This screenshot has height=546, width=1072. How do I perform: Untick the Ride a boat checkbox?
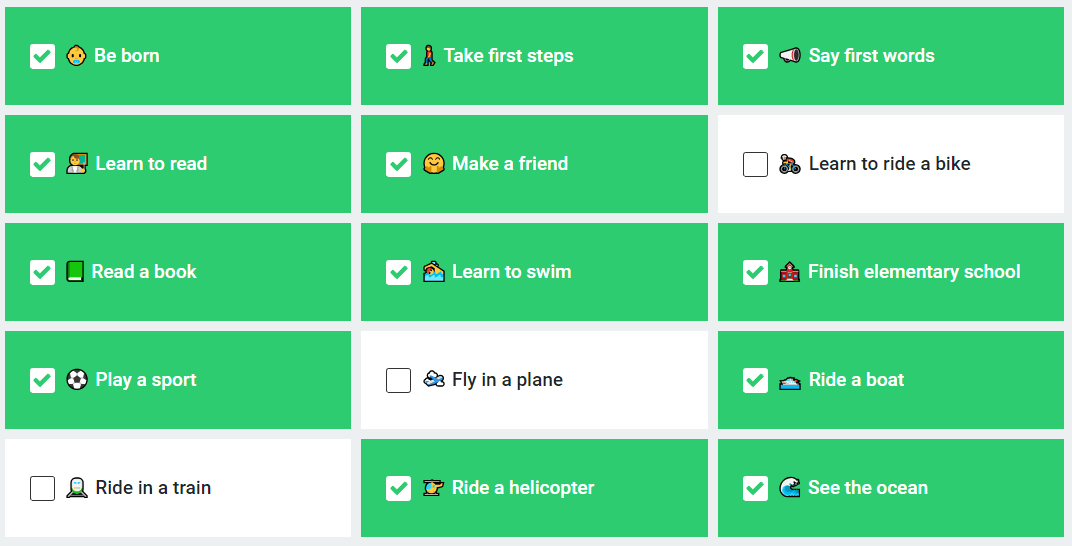pos(755,380)
